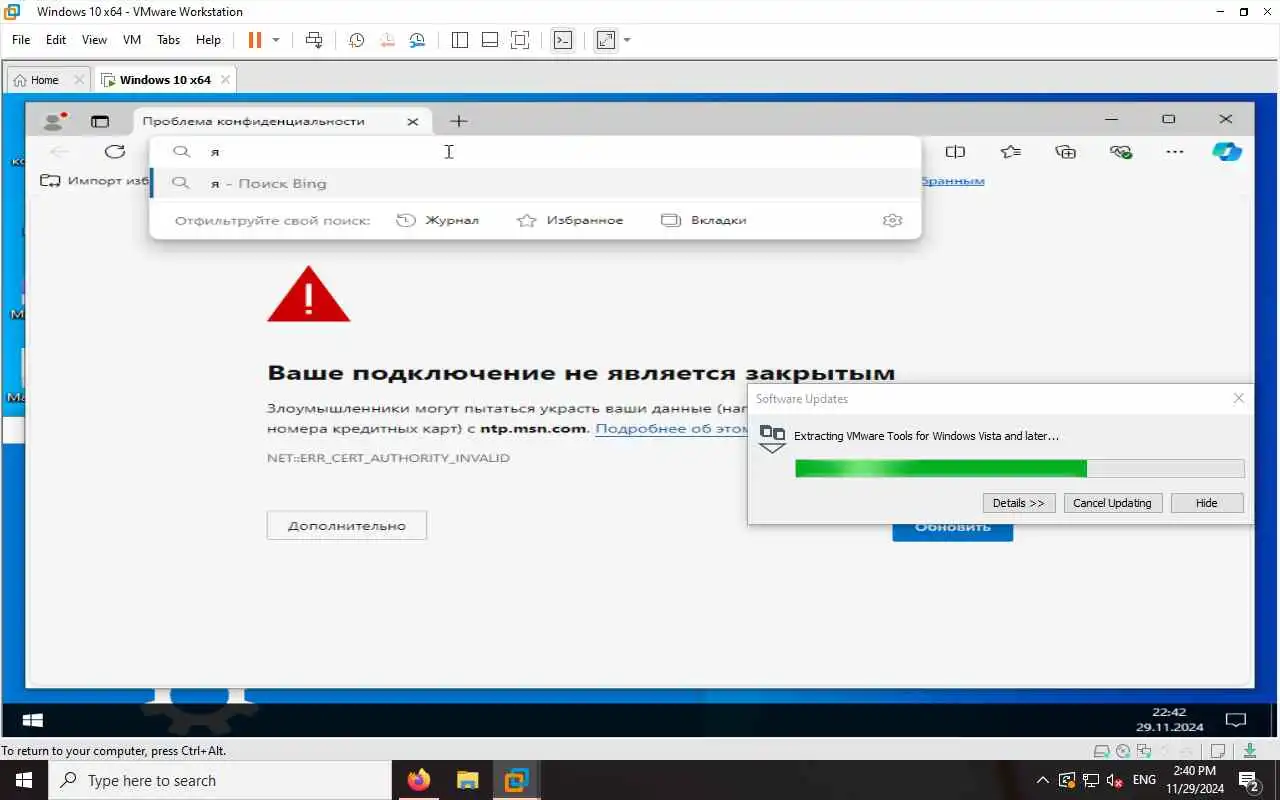Open the Help menu

(208, 40)
